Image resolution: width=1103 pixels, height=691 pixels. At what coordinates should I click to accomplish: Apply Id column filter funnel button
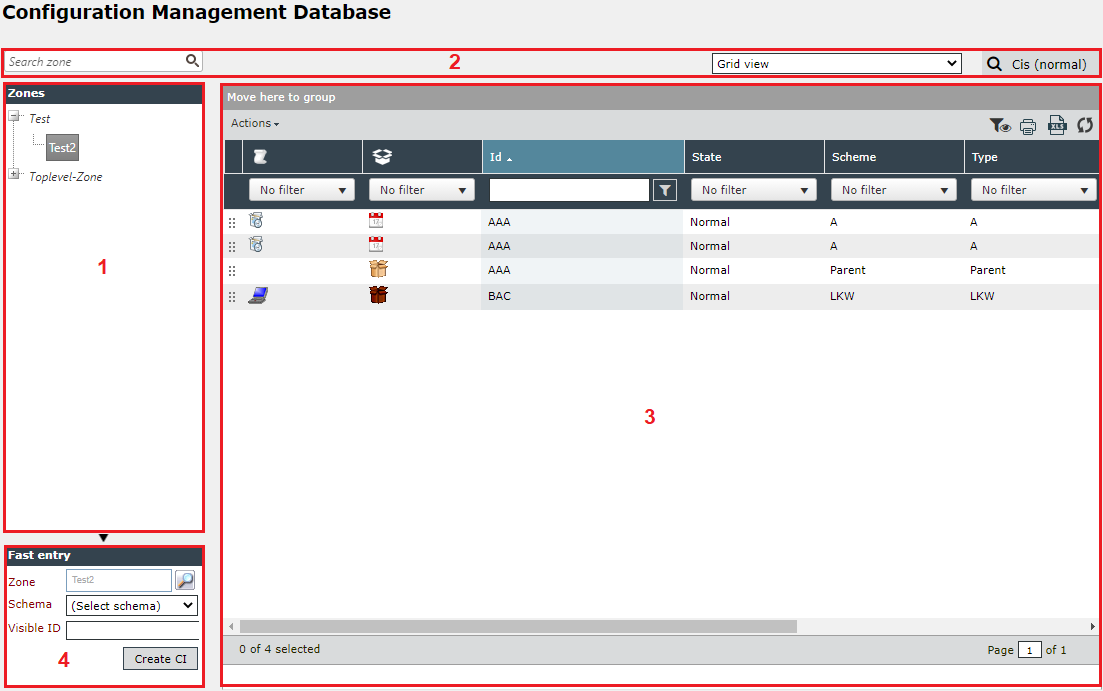[x=665, y=190]
